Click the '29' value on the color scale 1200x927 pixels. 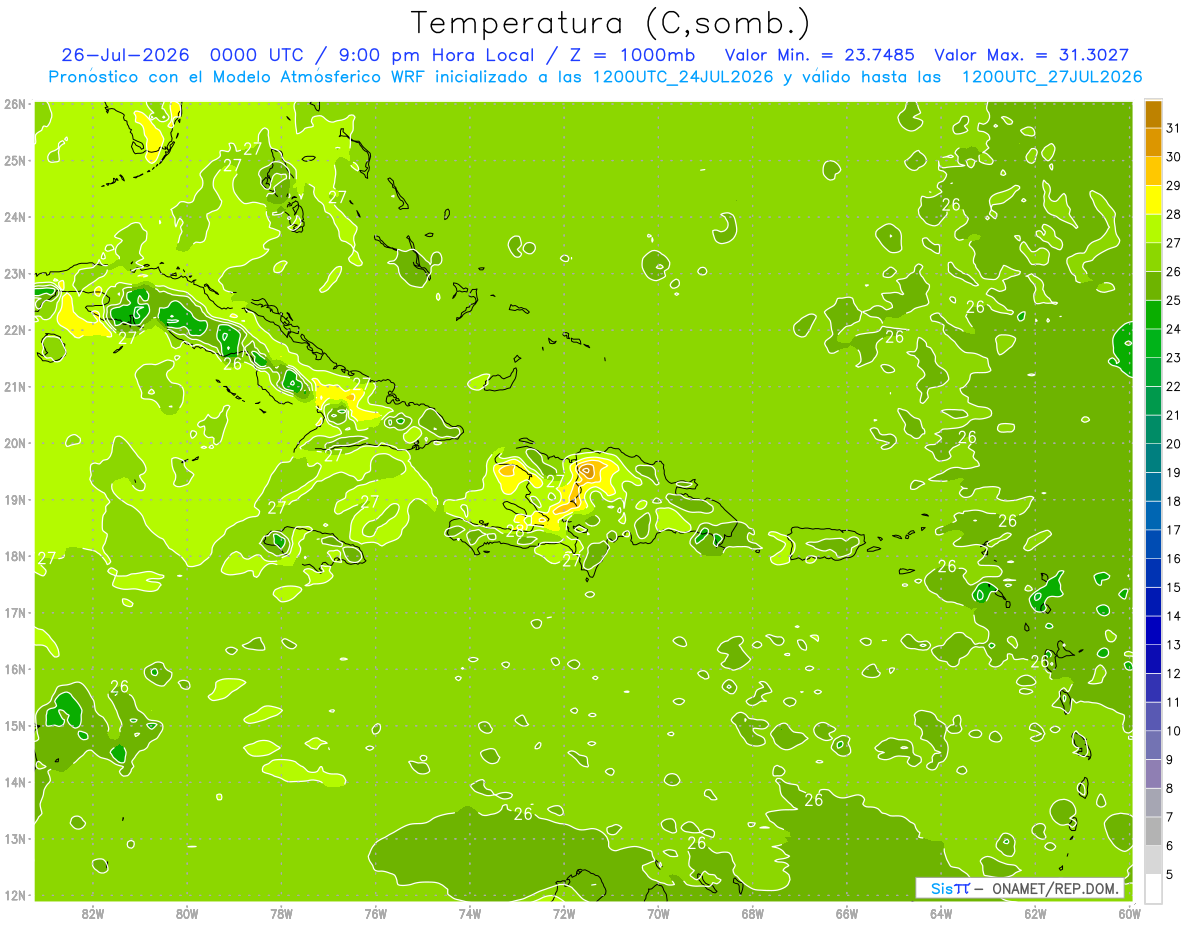point(1173,186)
